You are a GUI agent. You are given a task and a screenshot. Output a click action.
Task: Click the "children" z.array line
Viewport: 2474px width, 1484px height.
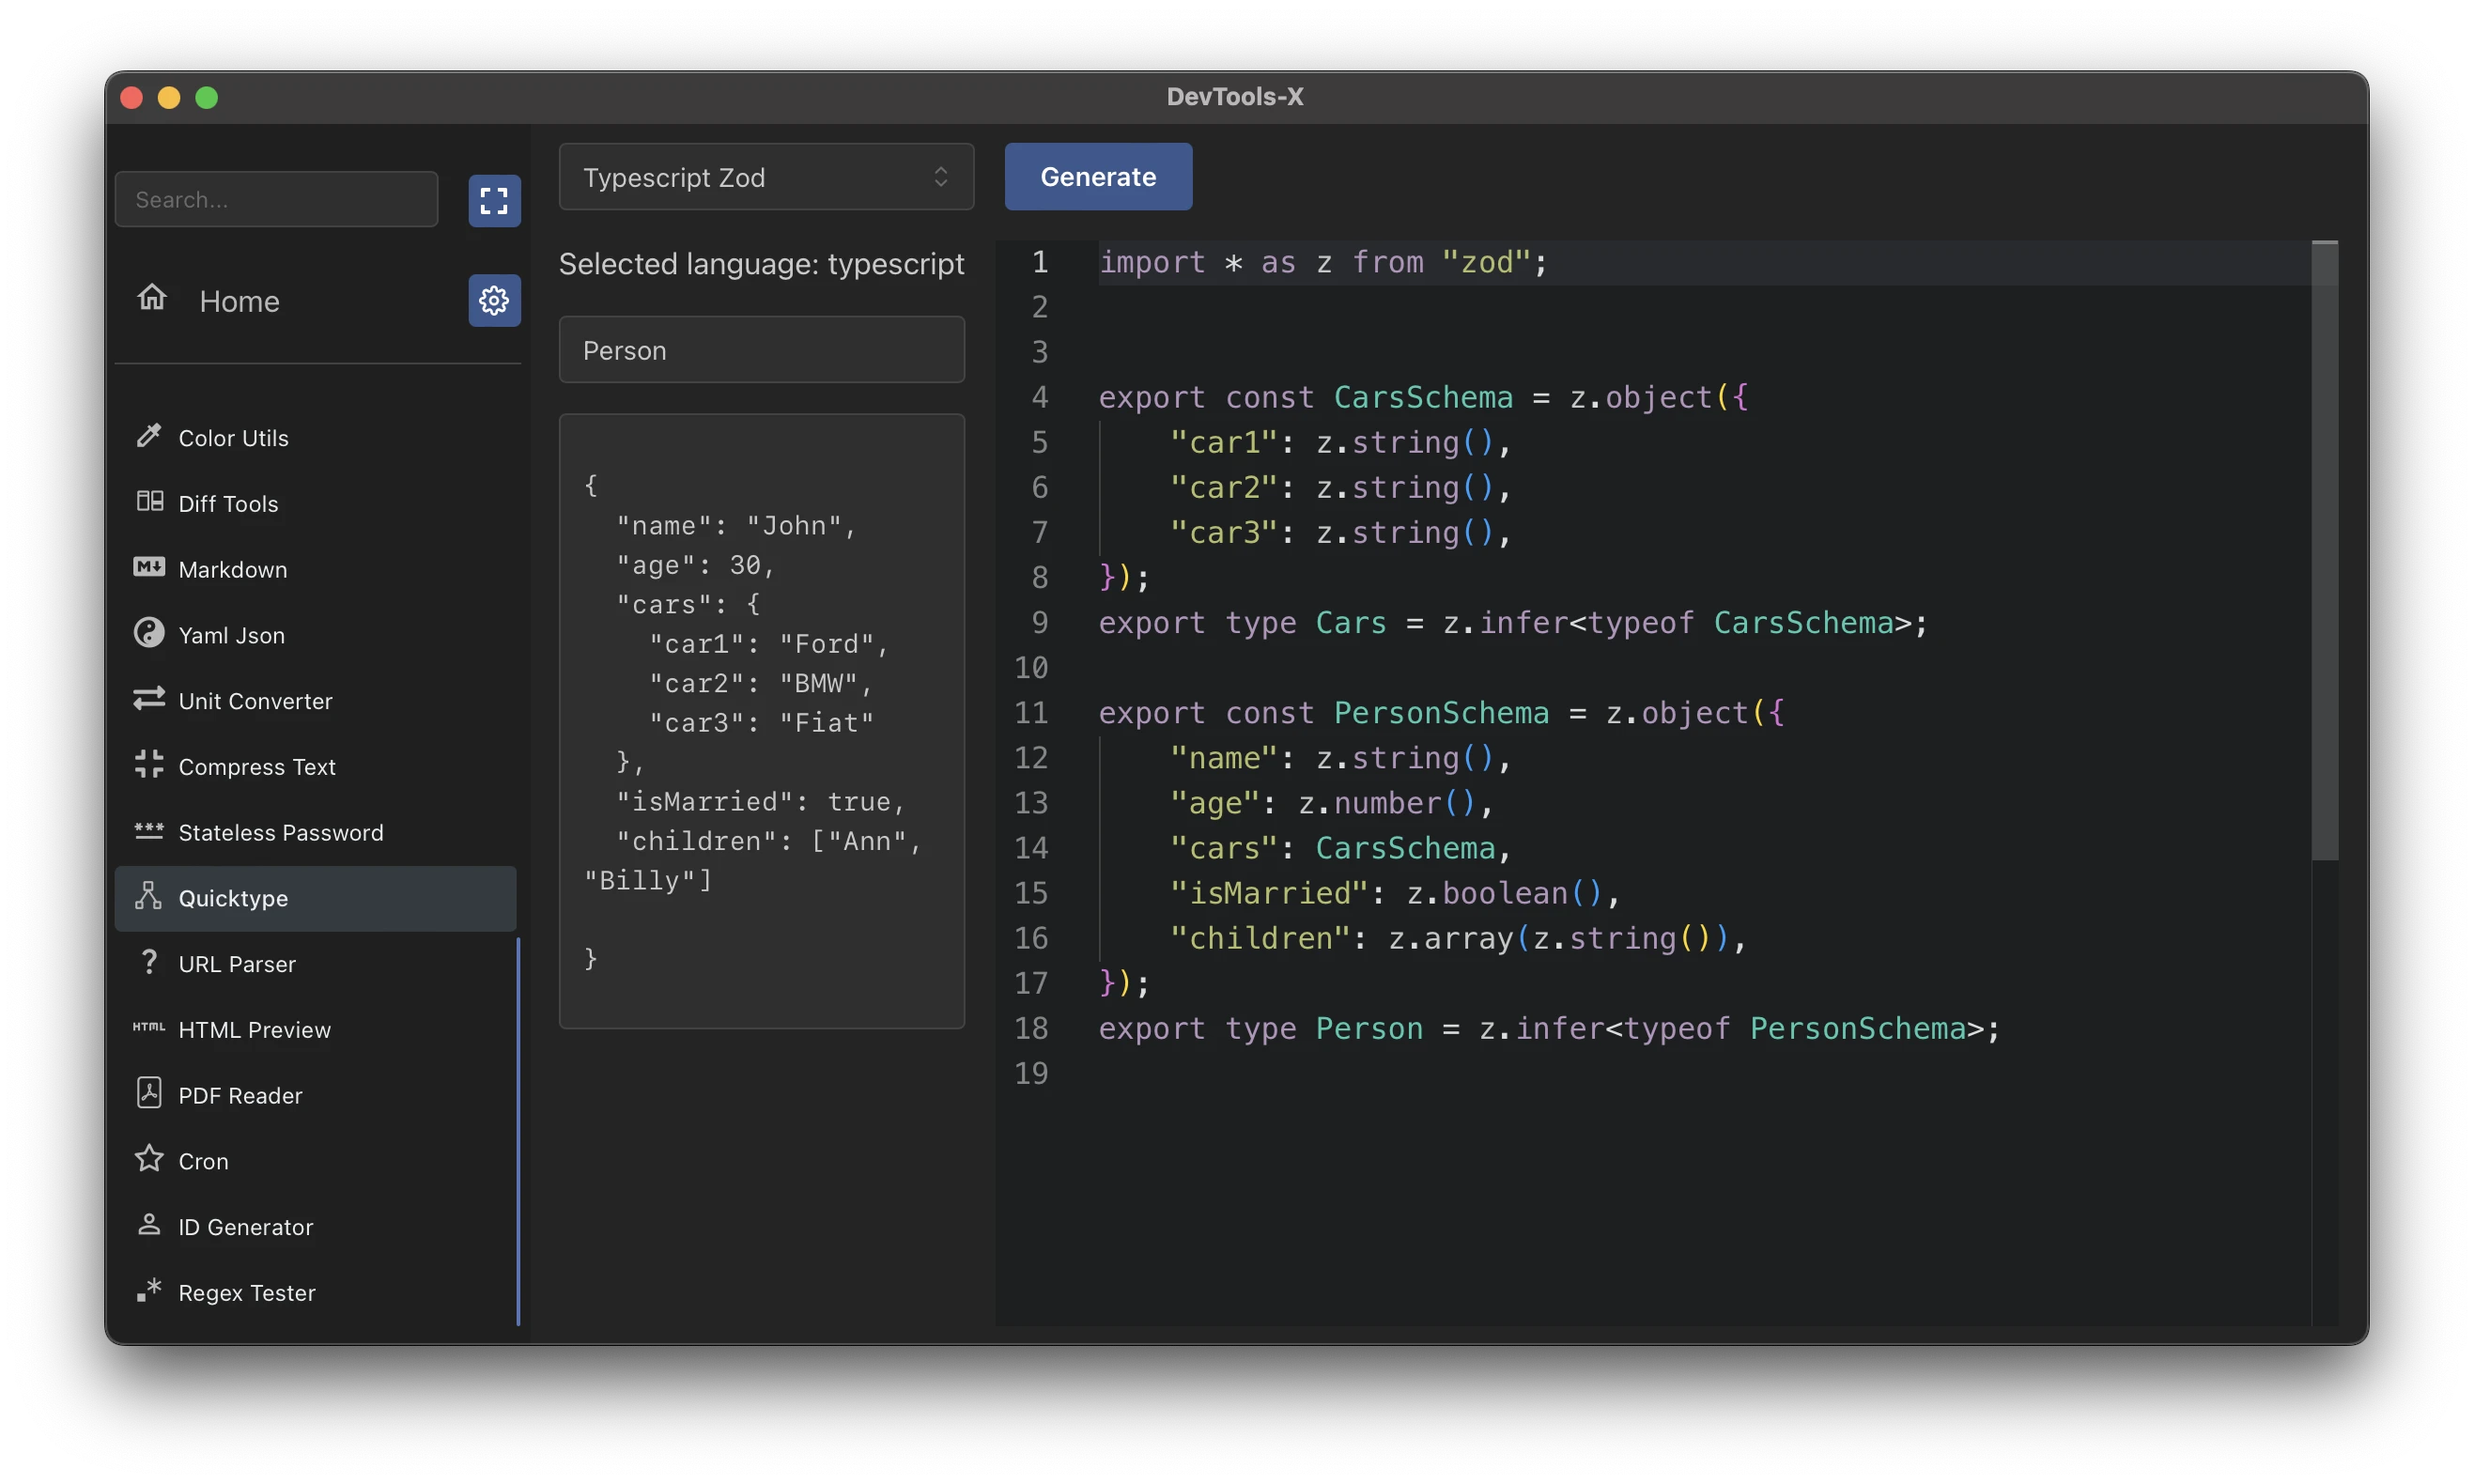(x=1457, y=938)
